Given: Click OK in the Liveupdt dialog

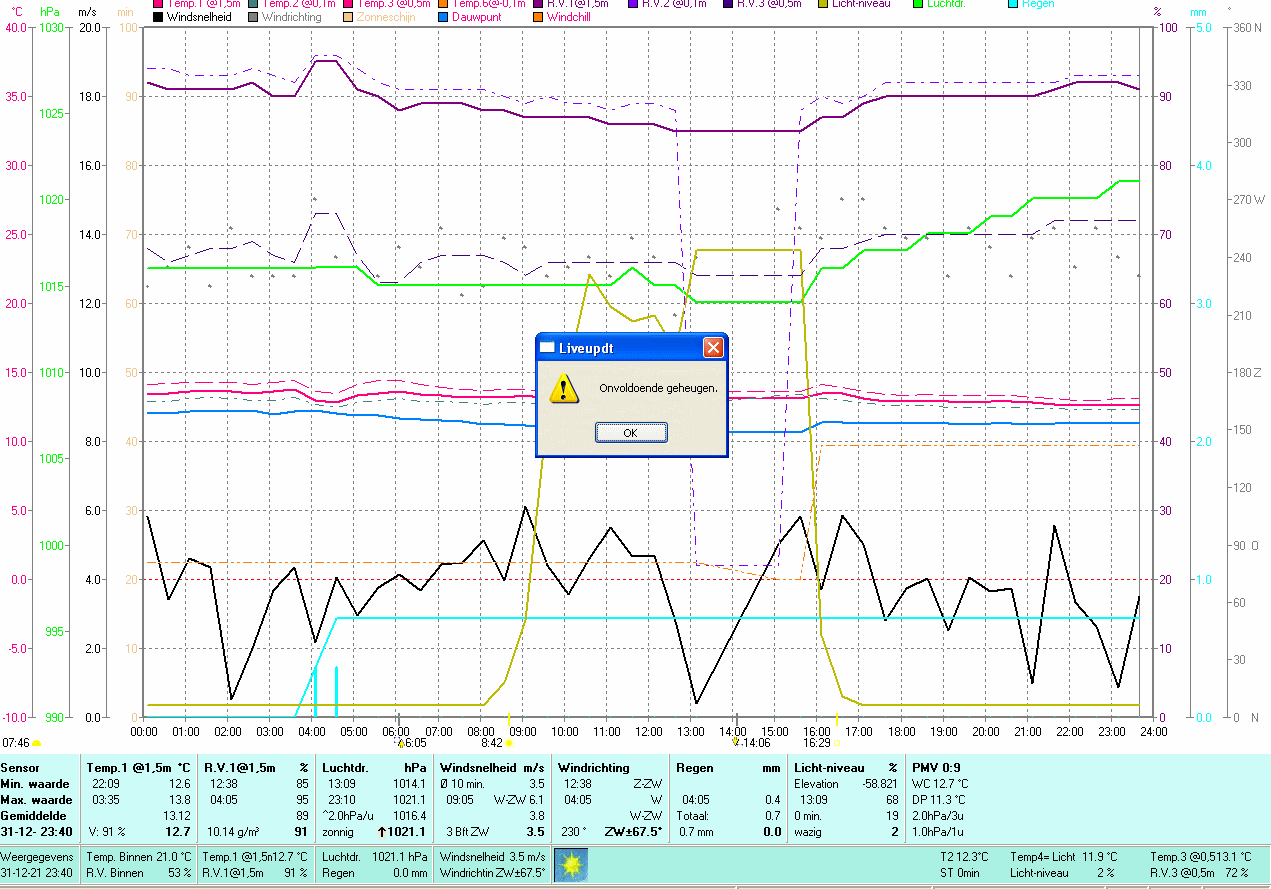Looking at the screenshot, I should (630, 433).
